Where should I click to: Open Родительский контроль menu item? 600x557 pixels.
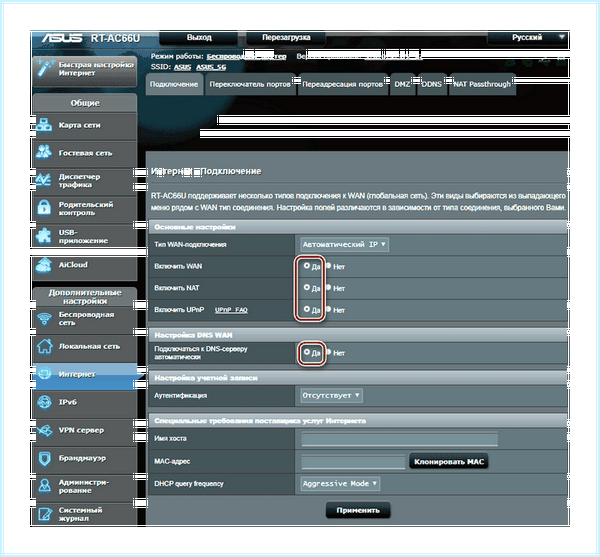[x=85, y=208]
